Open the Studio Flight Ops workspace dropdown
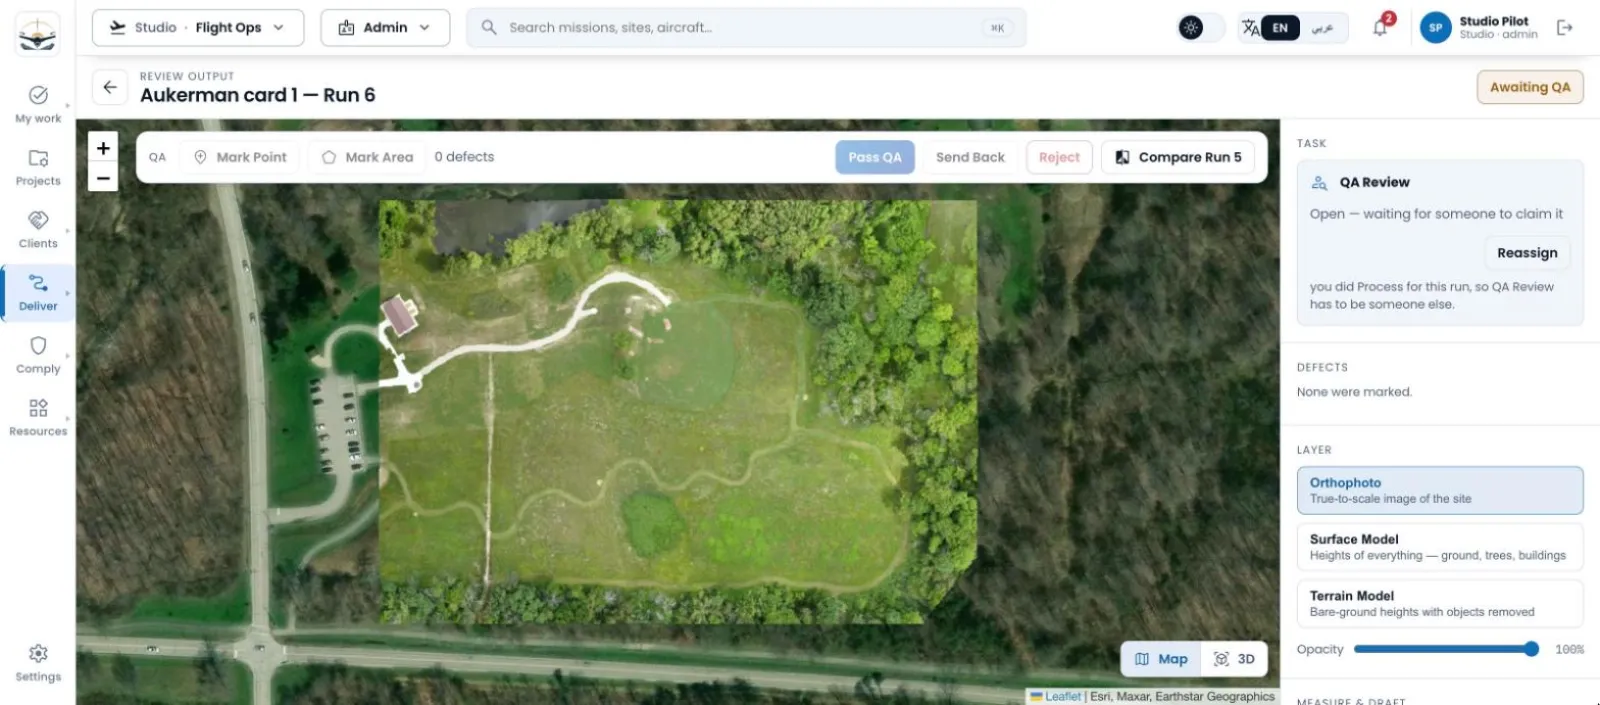 click(198, 28)
